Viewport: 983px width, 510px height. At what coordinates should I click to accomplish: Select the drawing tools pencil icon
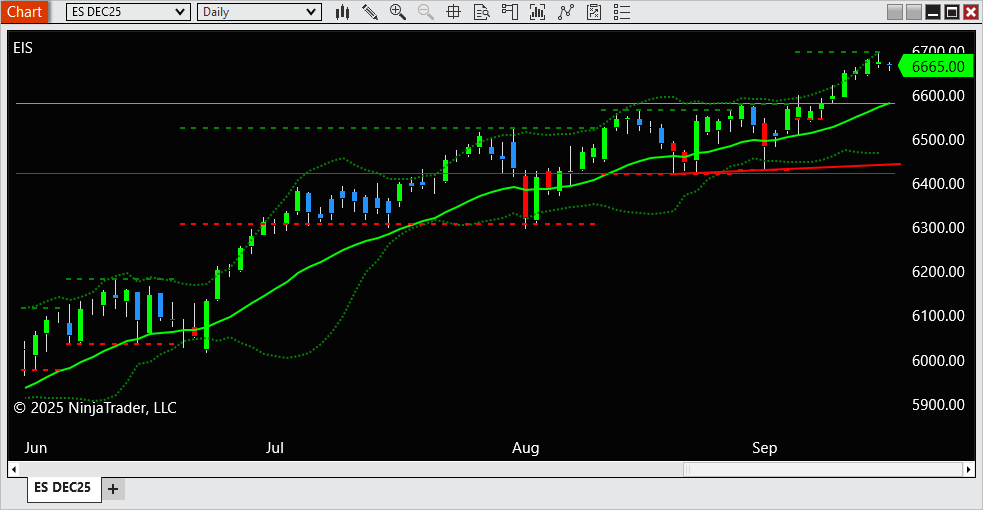click(370, 12)
